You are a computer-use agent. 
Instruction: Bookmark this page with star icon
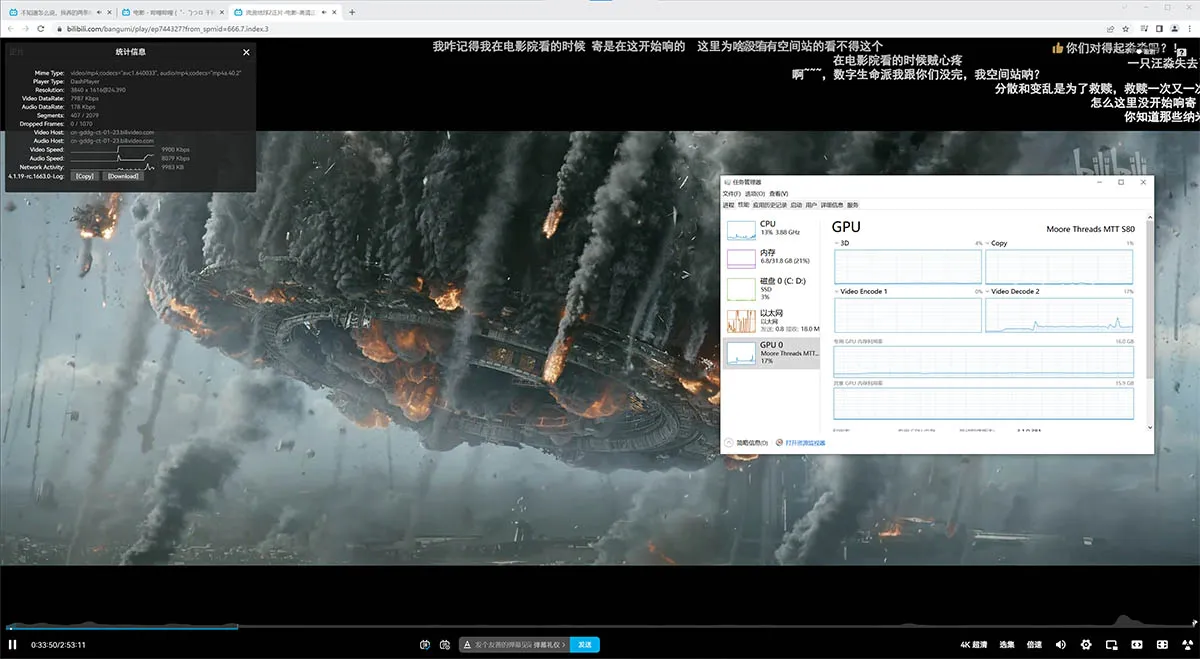click(1126, 29)
